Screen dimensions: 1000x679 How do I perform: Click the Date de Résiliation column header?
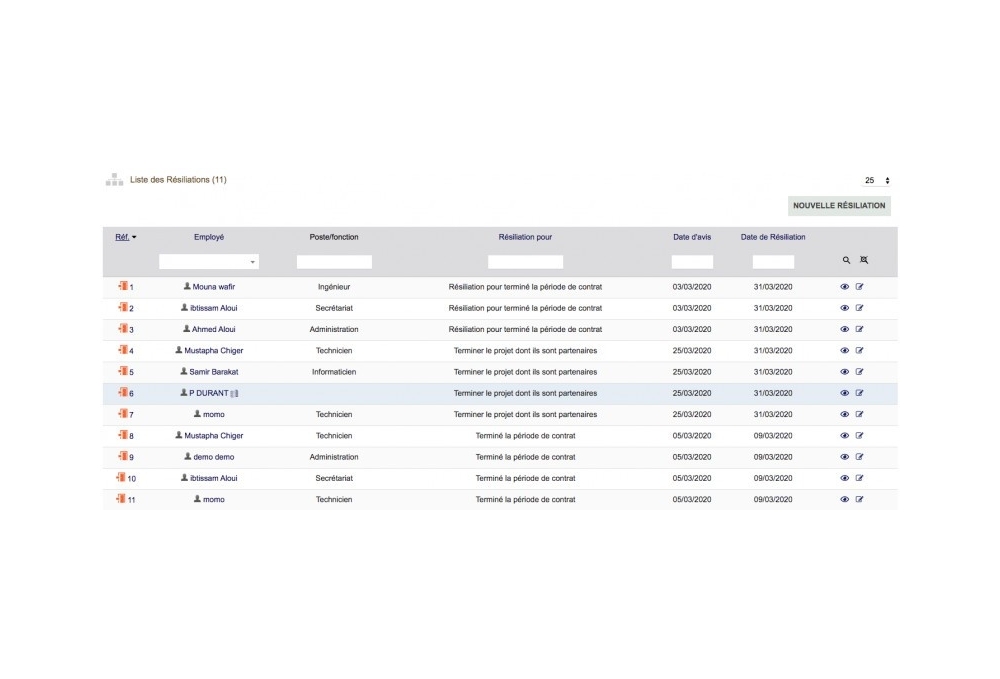click(x=774, y=237)
